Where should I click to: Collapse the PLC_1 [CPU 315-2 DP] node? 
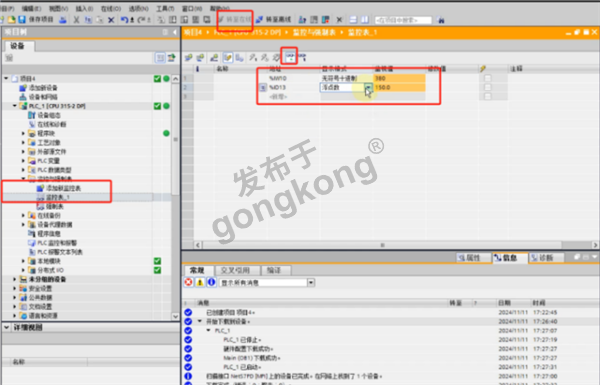coord(15,106)
